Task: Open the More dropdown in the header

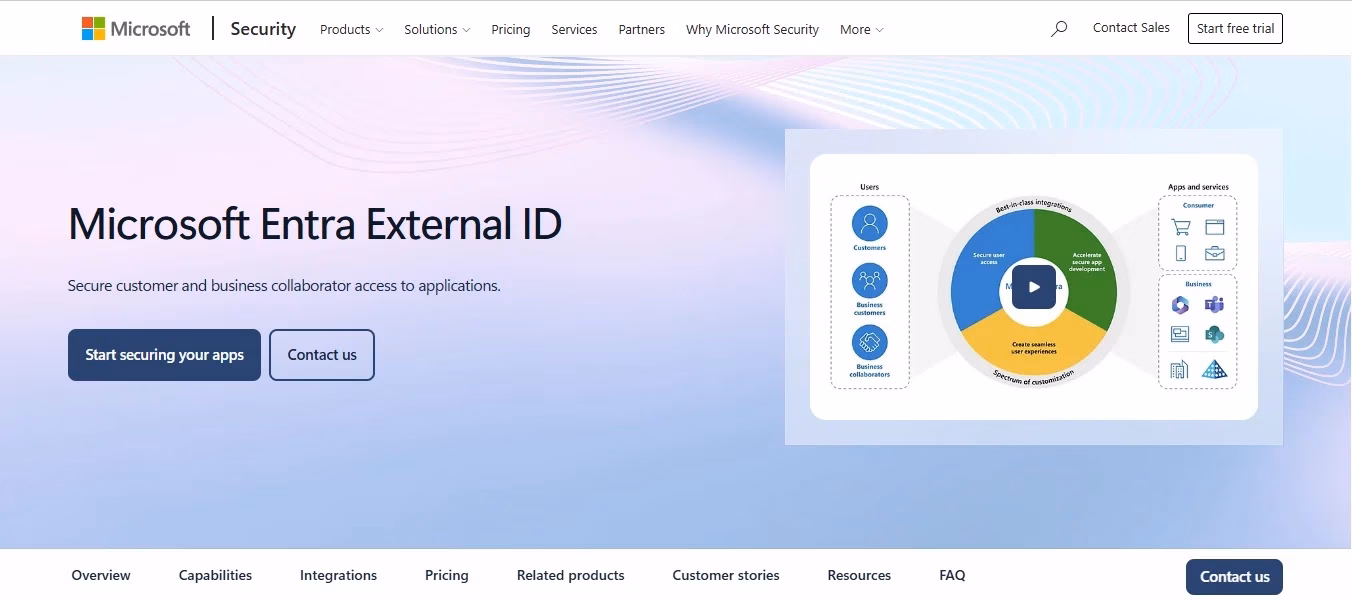Action: tap(861, 30)
